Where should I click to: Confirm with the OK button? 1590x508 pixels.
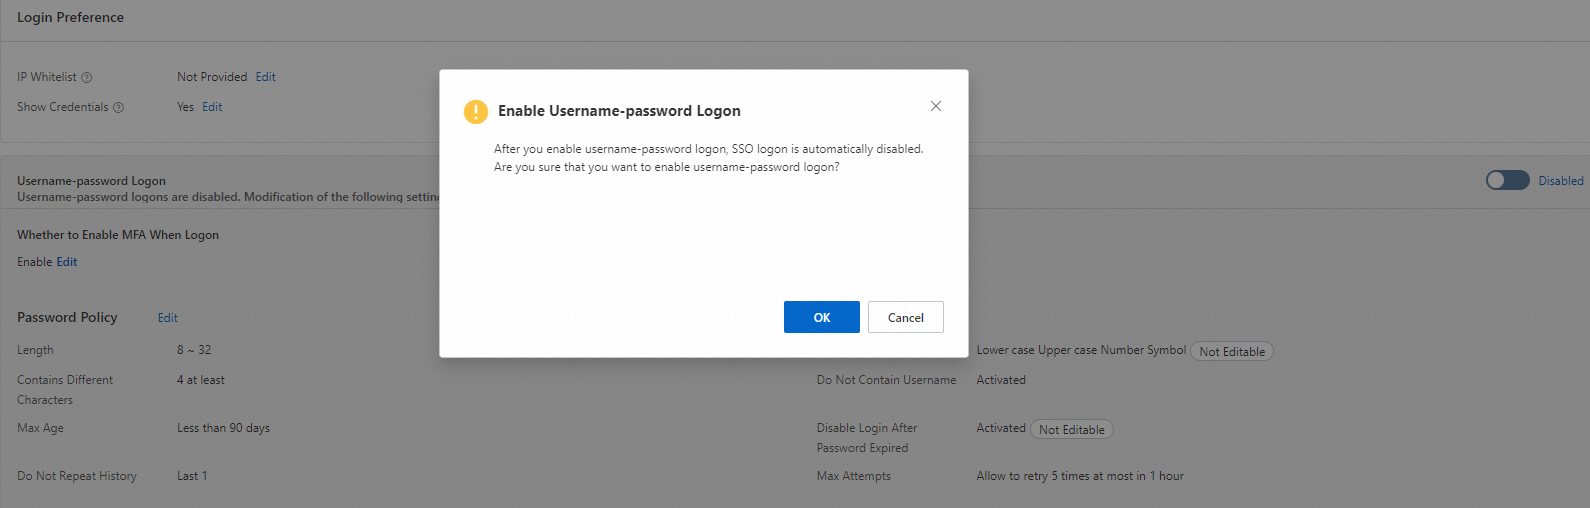coord(822,317)
